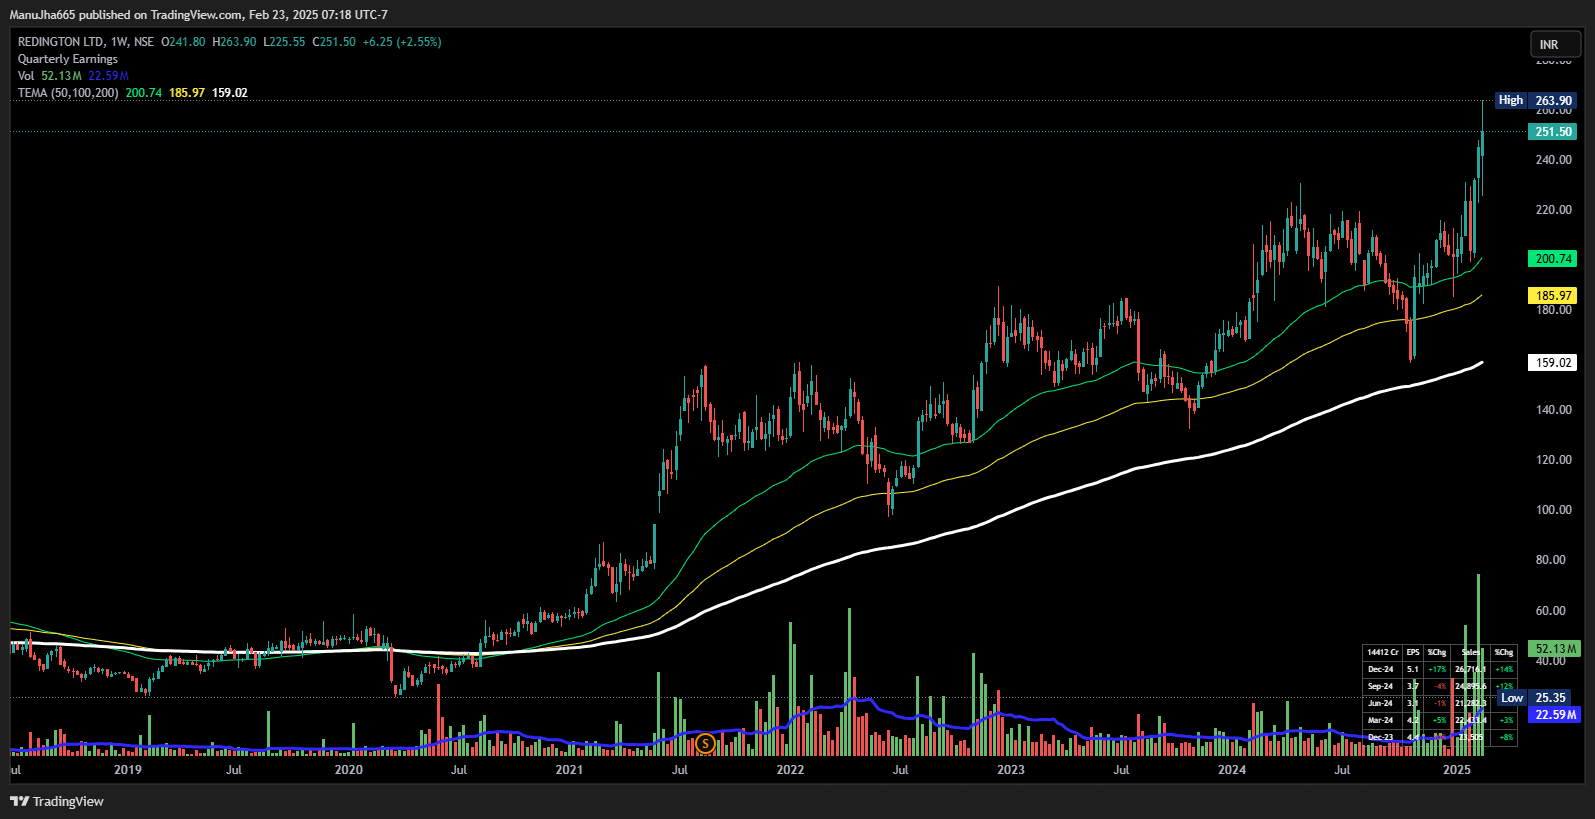Image resolution: width=1595 pixels, height=819 pixels.
Task: Click the 120.00 price axis value
Action: pos(1553,460)
